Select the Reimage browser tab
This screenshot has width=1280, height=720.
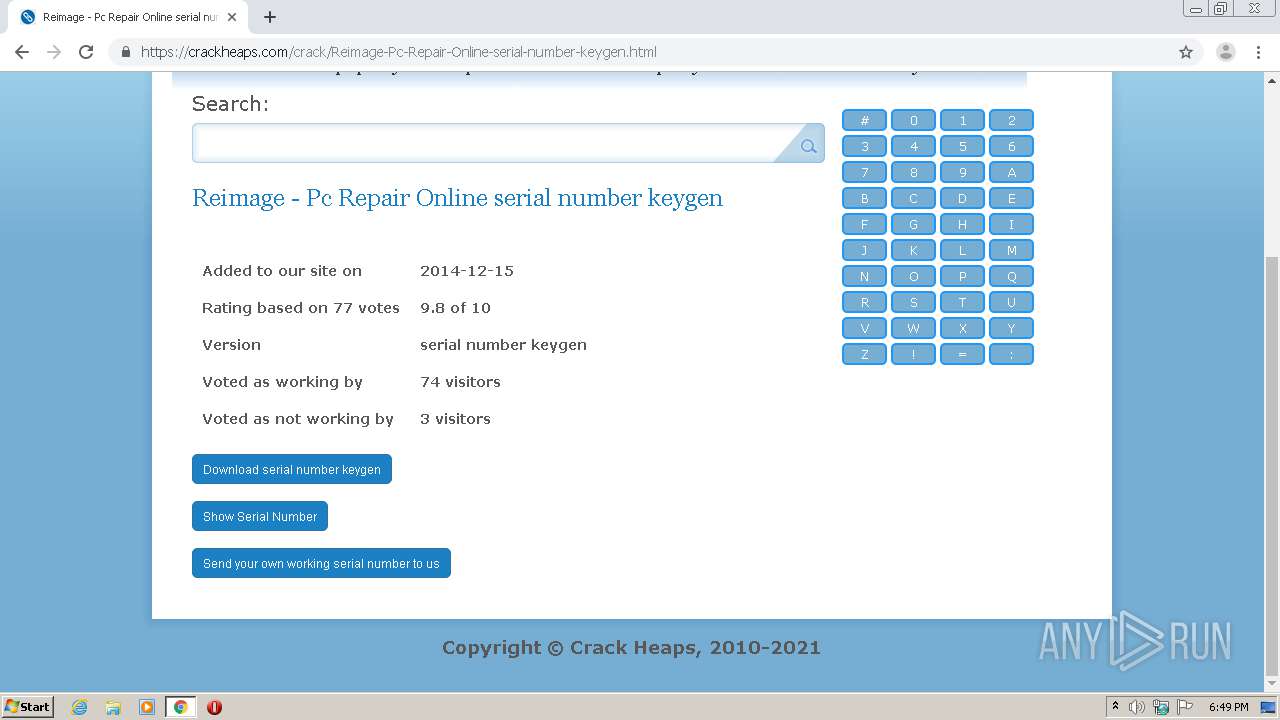(x=130, y=17)
